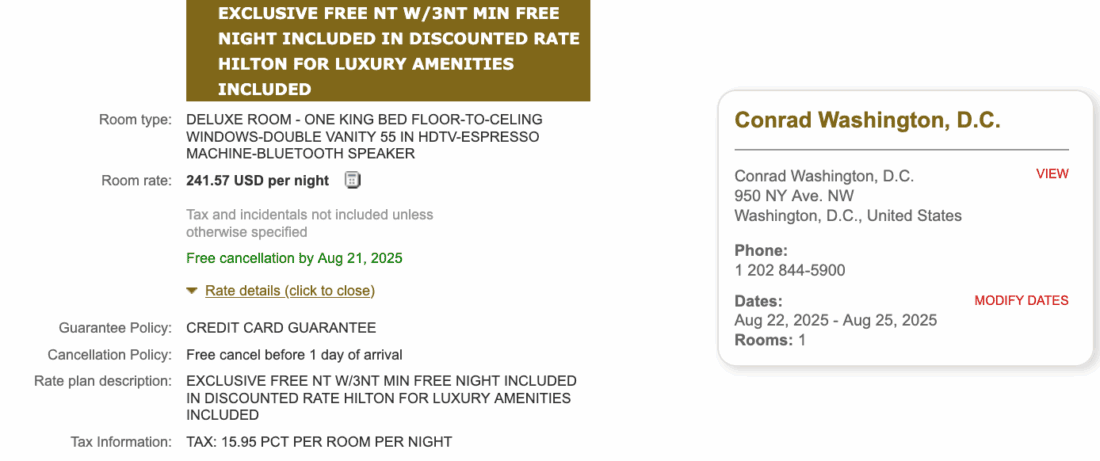This screenshot has height=461, width=1100.
Task: Click the green free cancellation notice
Action: (x=294, y=258)
